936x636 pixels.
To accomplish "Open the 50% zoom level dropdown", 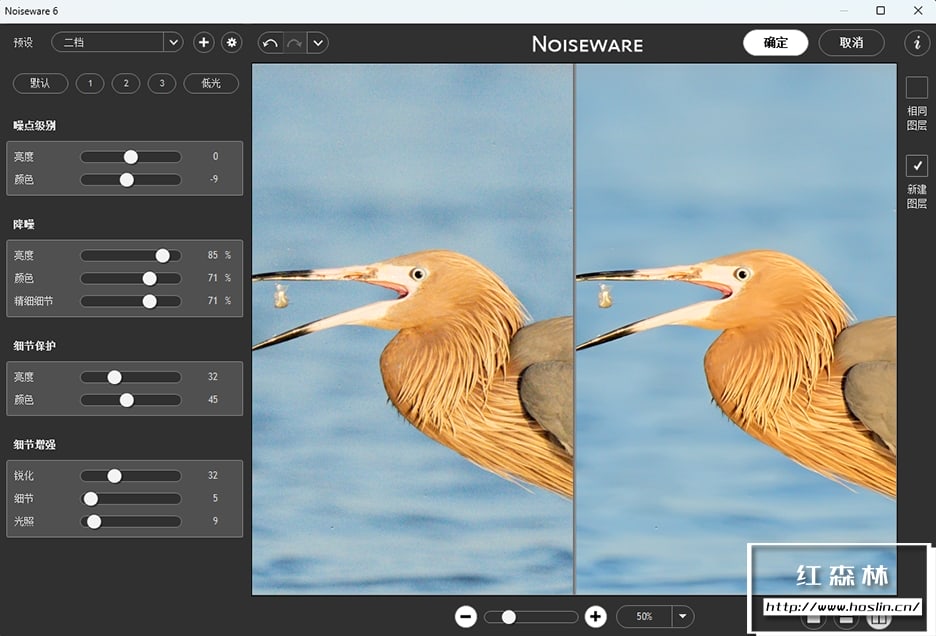I will [x=684, y=616].
